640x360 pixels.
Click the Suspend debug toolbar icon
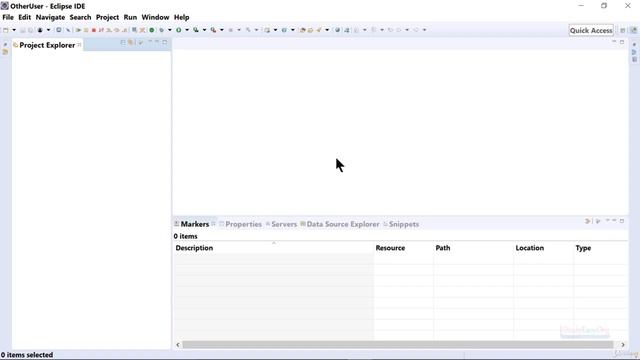pyautogui.click(x=86, y=30)
